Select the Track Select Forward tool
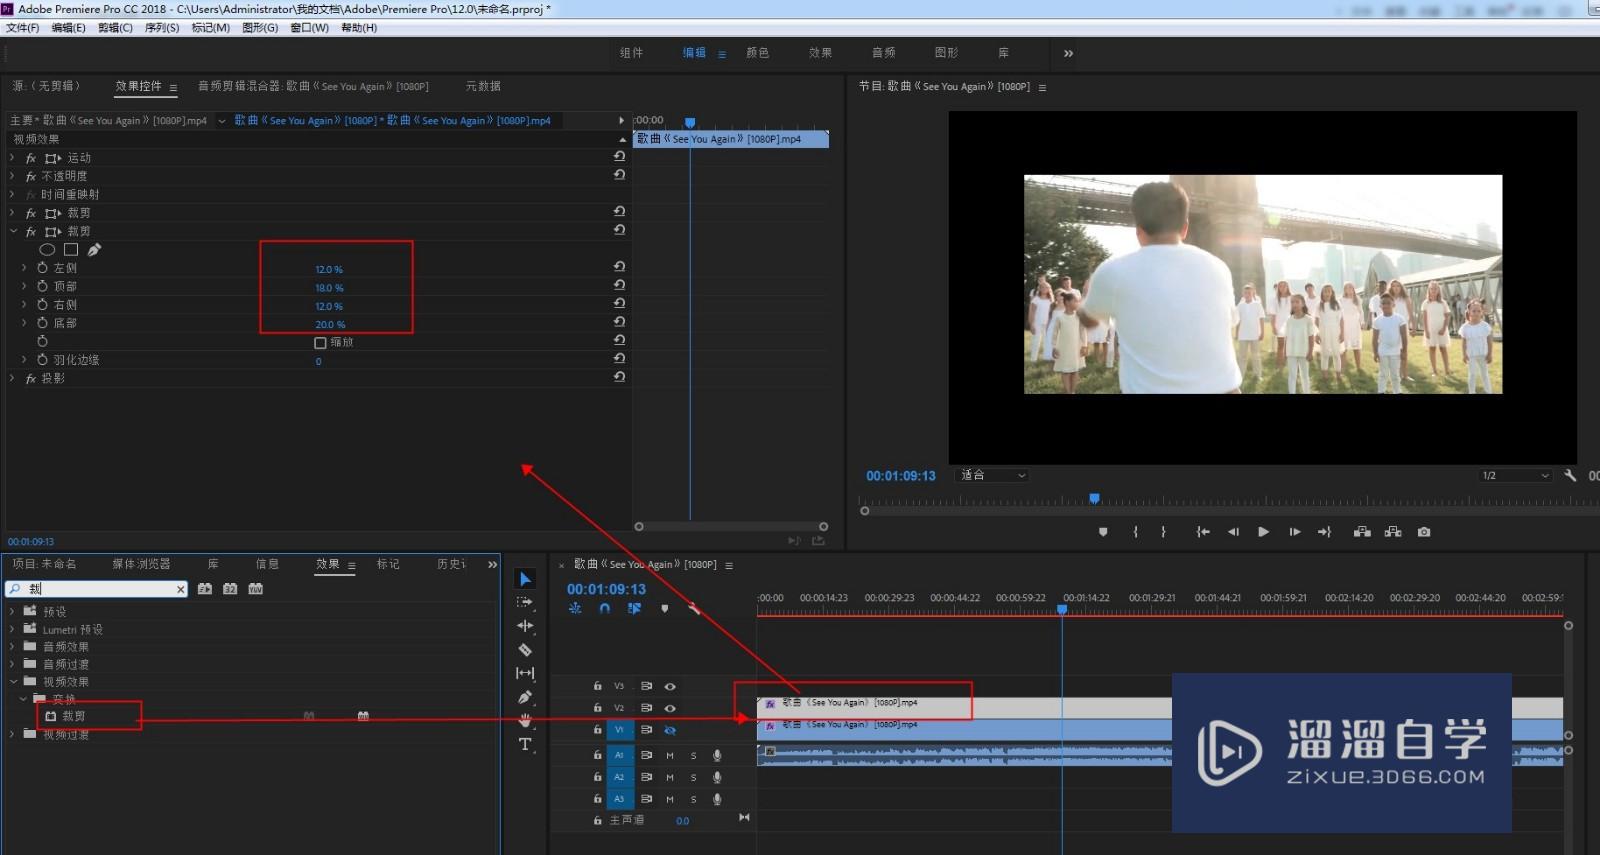This screenshot has height=855, width=1600. click(x=525, y=602)
